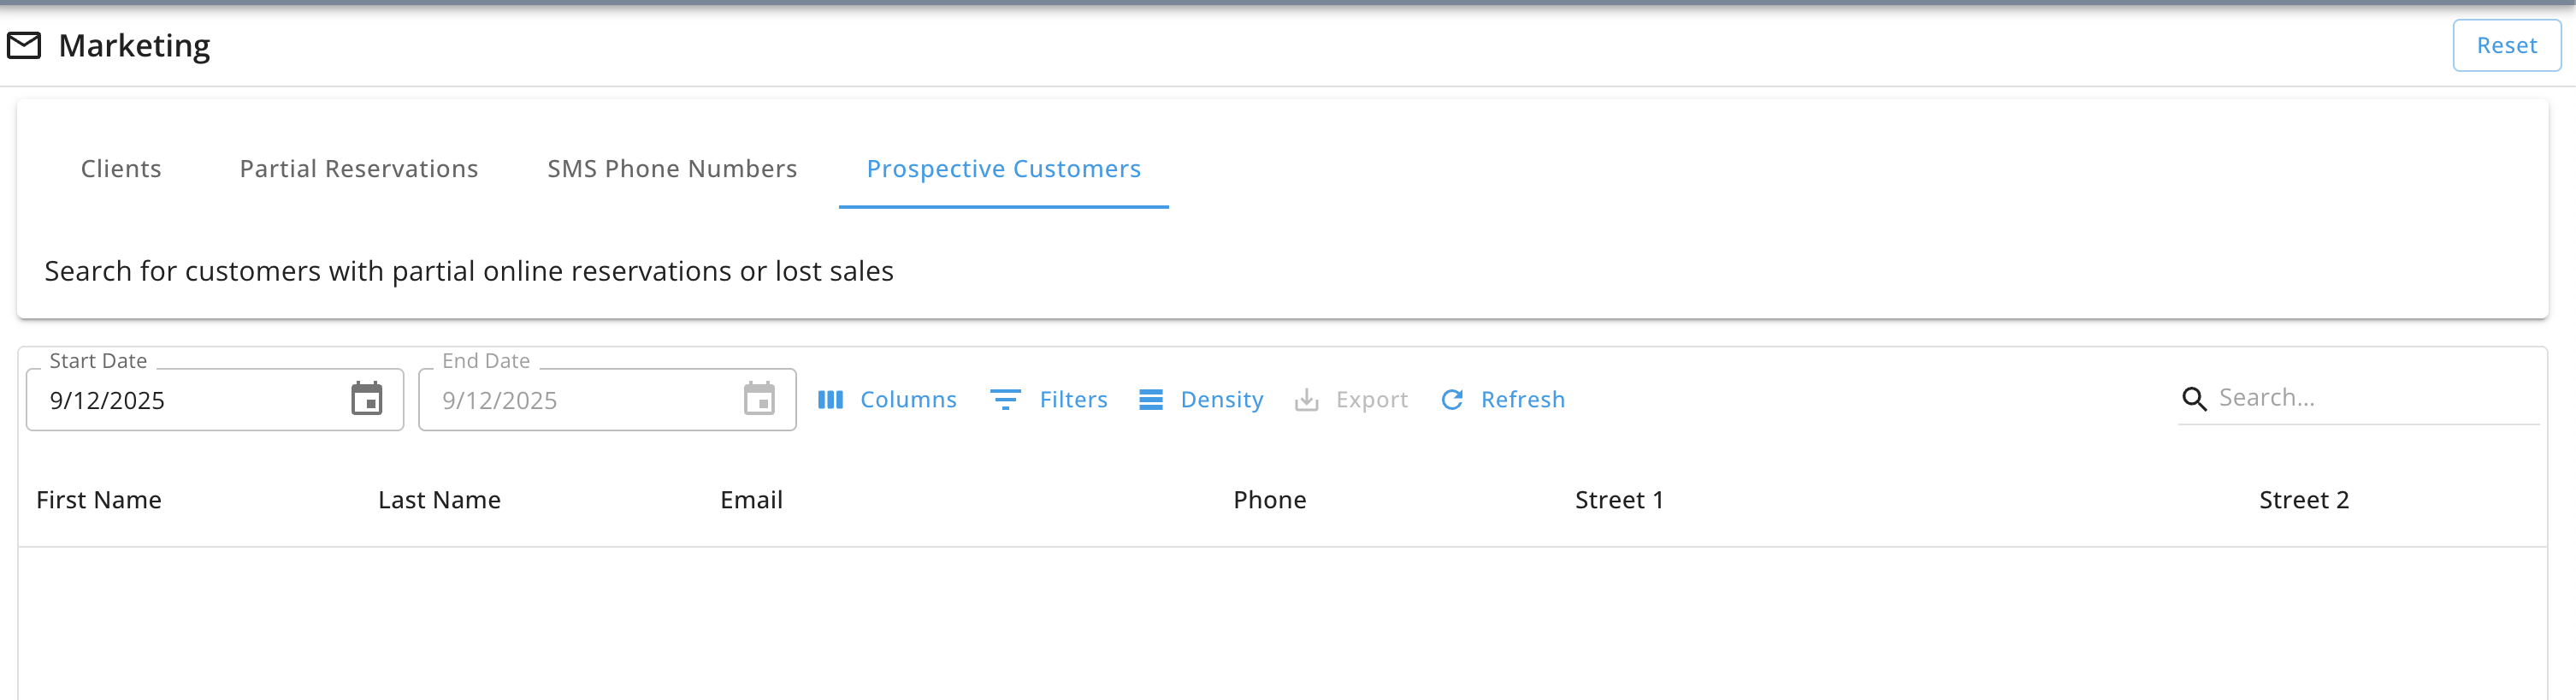Open the Partial Reservations tab

point(359,169)
